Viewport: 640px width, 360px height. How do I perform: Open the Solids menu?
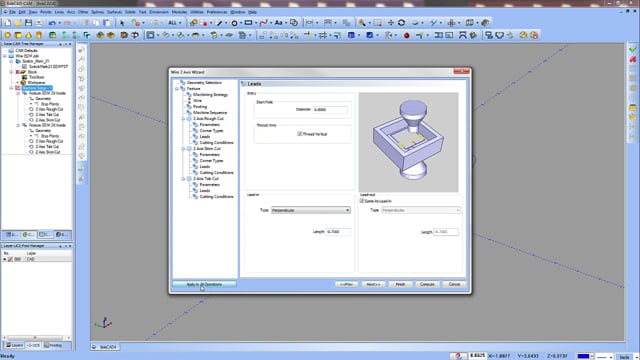pyautogui.click(x=130, y=12)
